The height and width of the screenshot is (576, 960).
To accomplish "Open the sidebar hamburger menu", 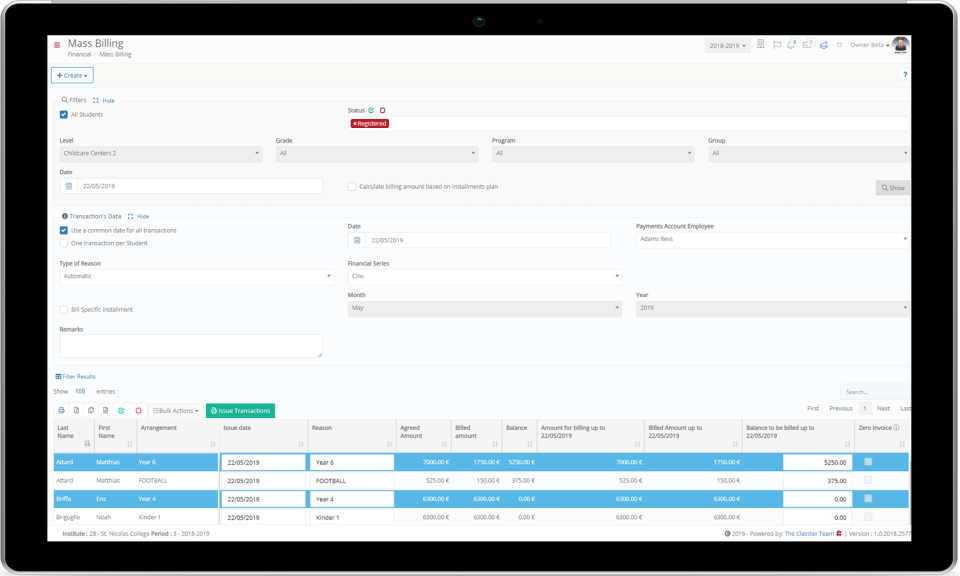I will pyautogui.click(x=57, y=43).
